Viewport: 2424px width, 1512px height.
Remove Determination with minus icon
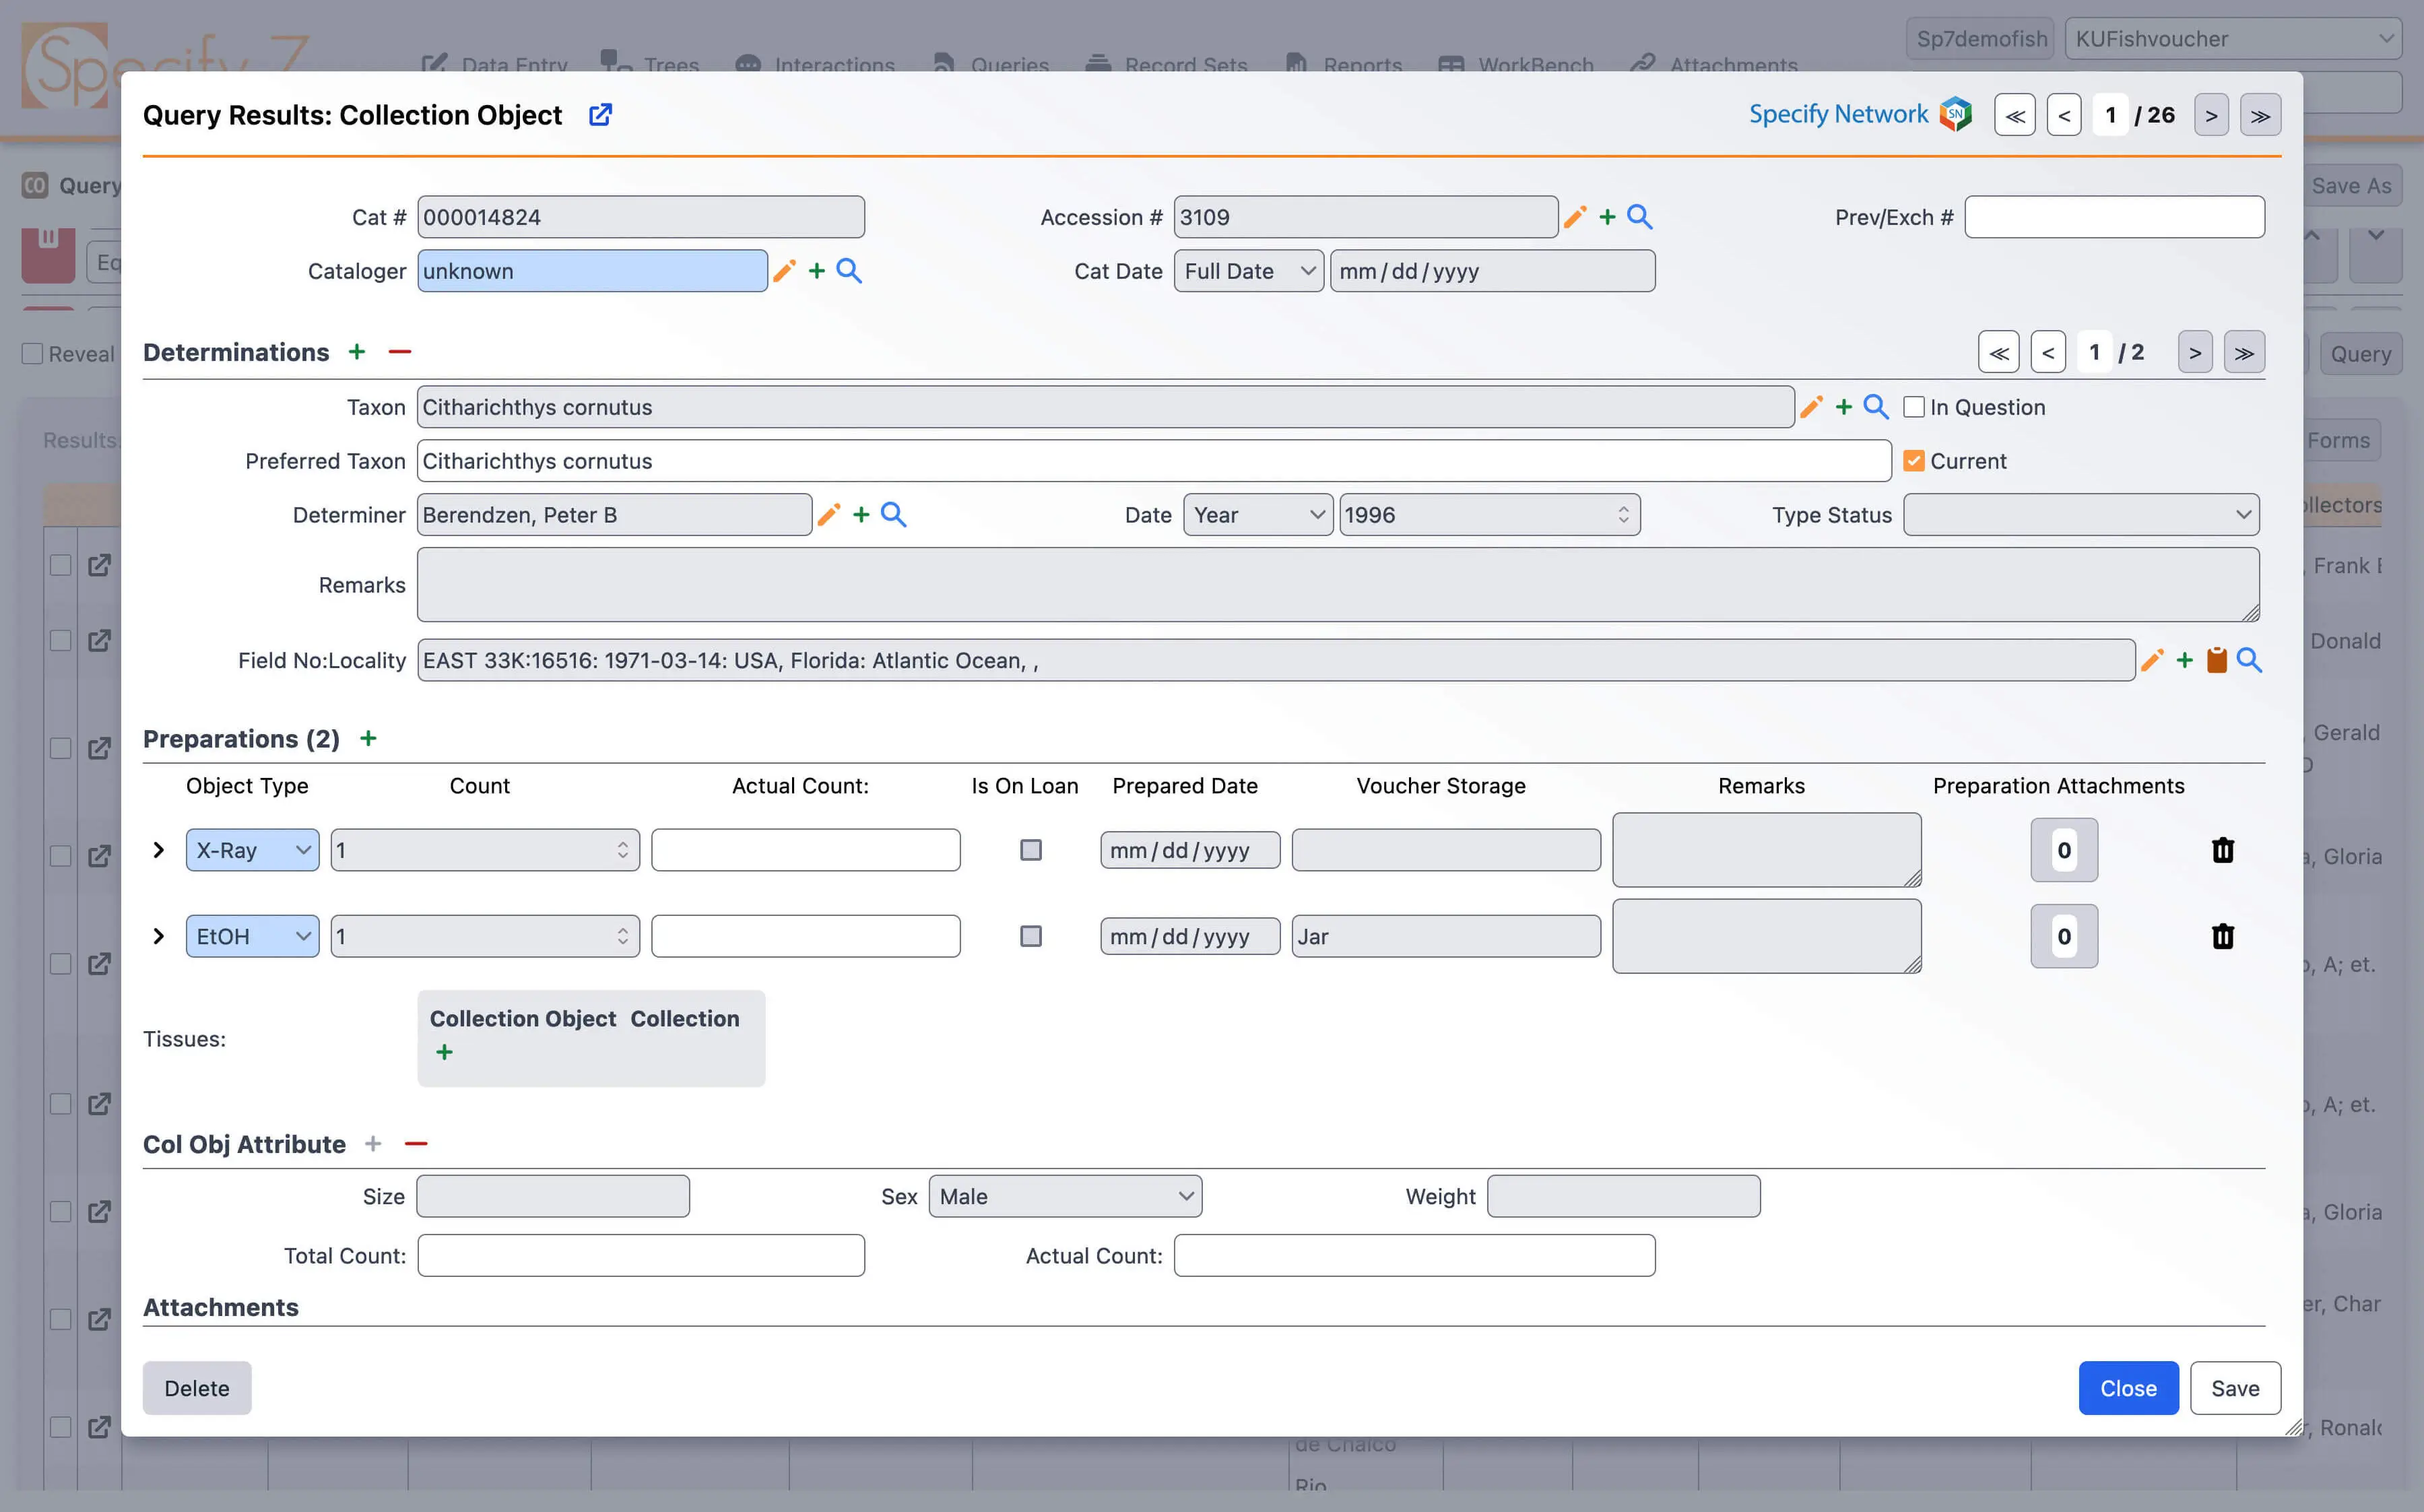[x=400, y=352]
